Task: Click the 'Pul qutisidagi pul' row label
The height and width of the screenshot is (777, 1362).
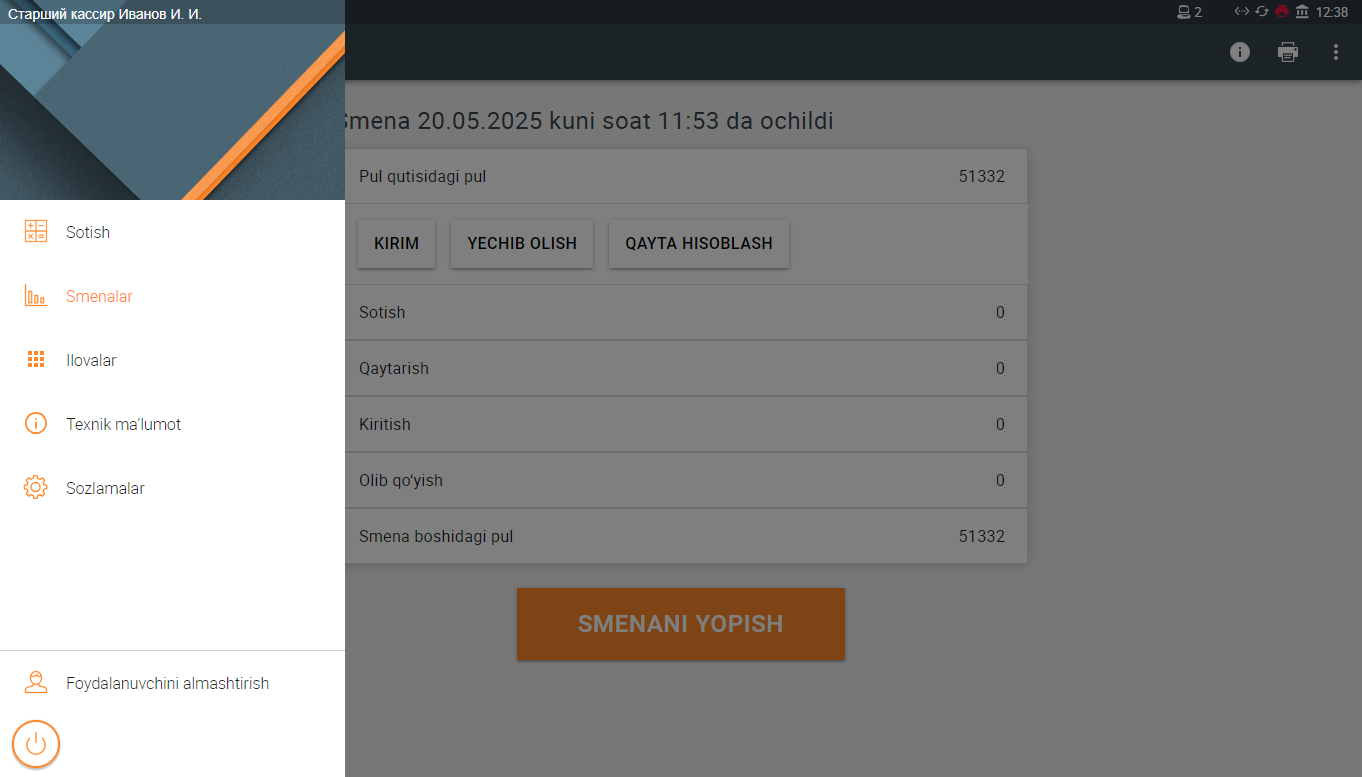Action: tap(423, 177)
